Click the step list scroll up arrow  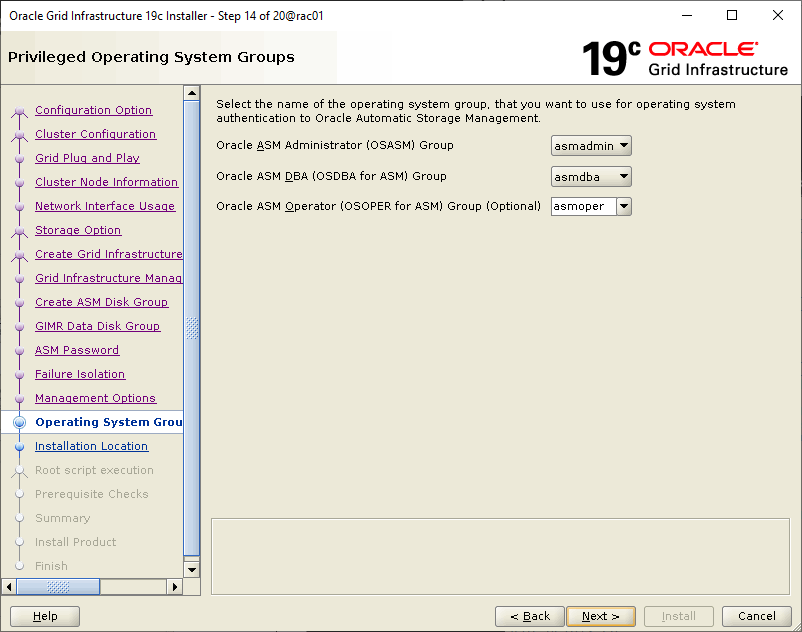click(x=192, y=93)
